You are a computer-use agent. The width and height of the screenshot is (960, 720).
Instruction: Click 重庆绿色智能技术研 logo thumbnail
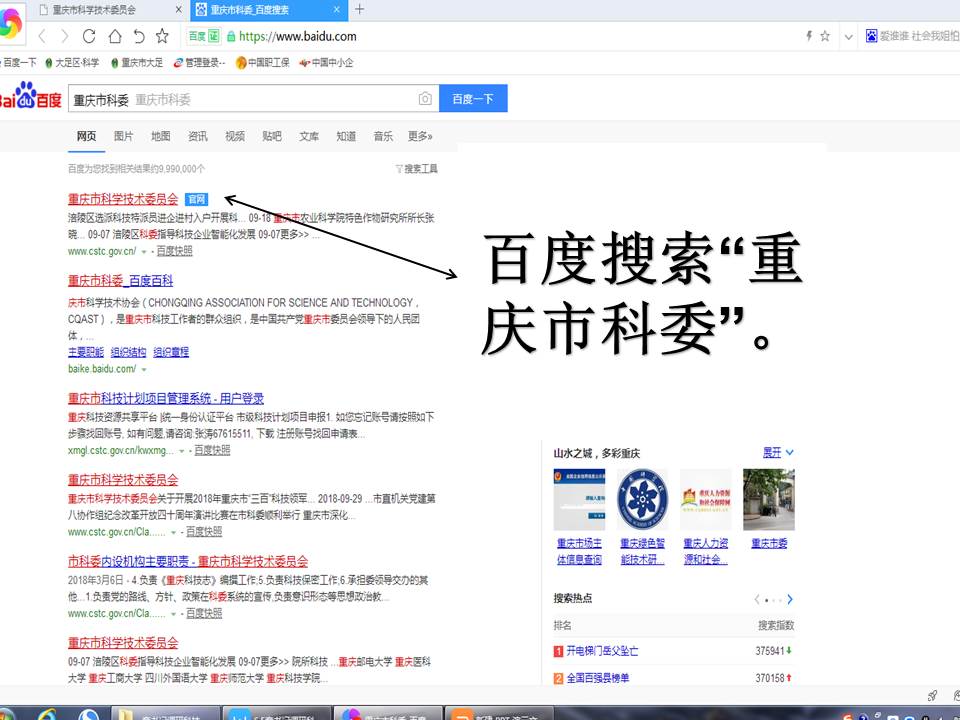point(642,500)
